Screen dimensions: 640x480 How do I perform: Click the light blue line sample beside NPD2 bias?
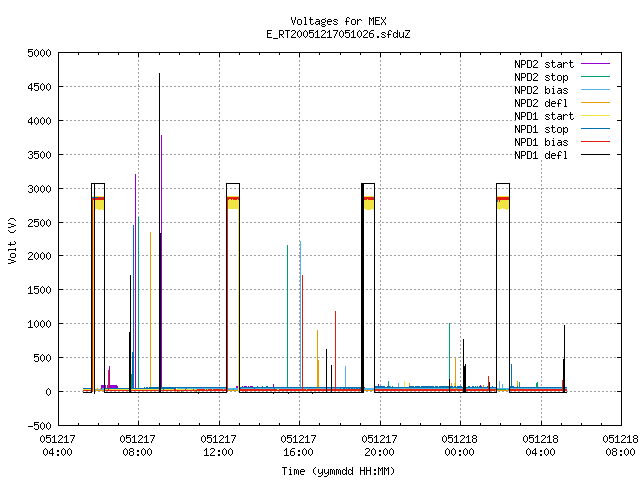596,90
